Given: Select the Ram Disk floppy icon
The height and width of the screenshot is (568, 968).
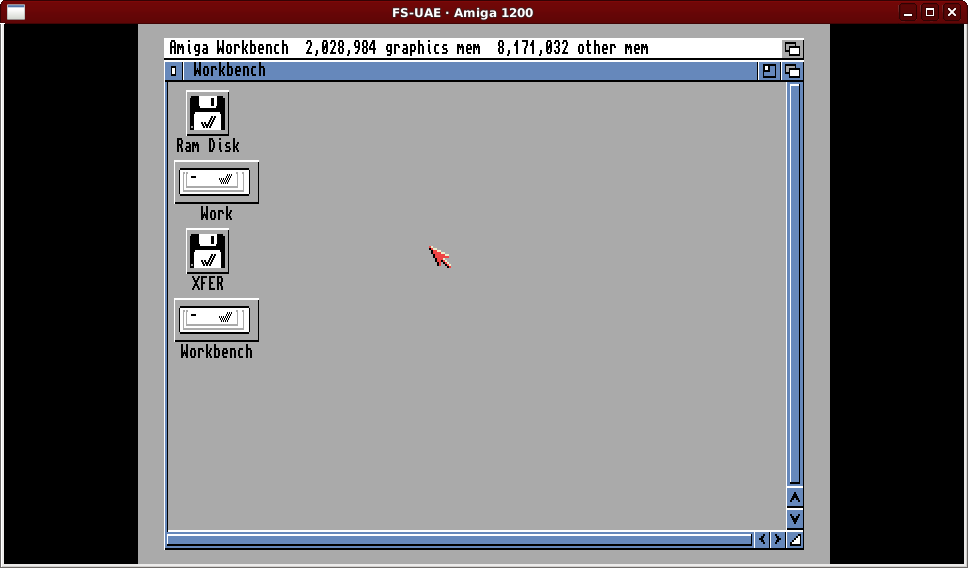Looking at the screenshot, I should point(207,113).
